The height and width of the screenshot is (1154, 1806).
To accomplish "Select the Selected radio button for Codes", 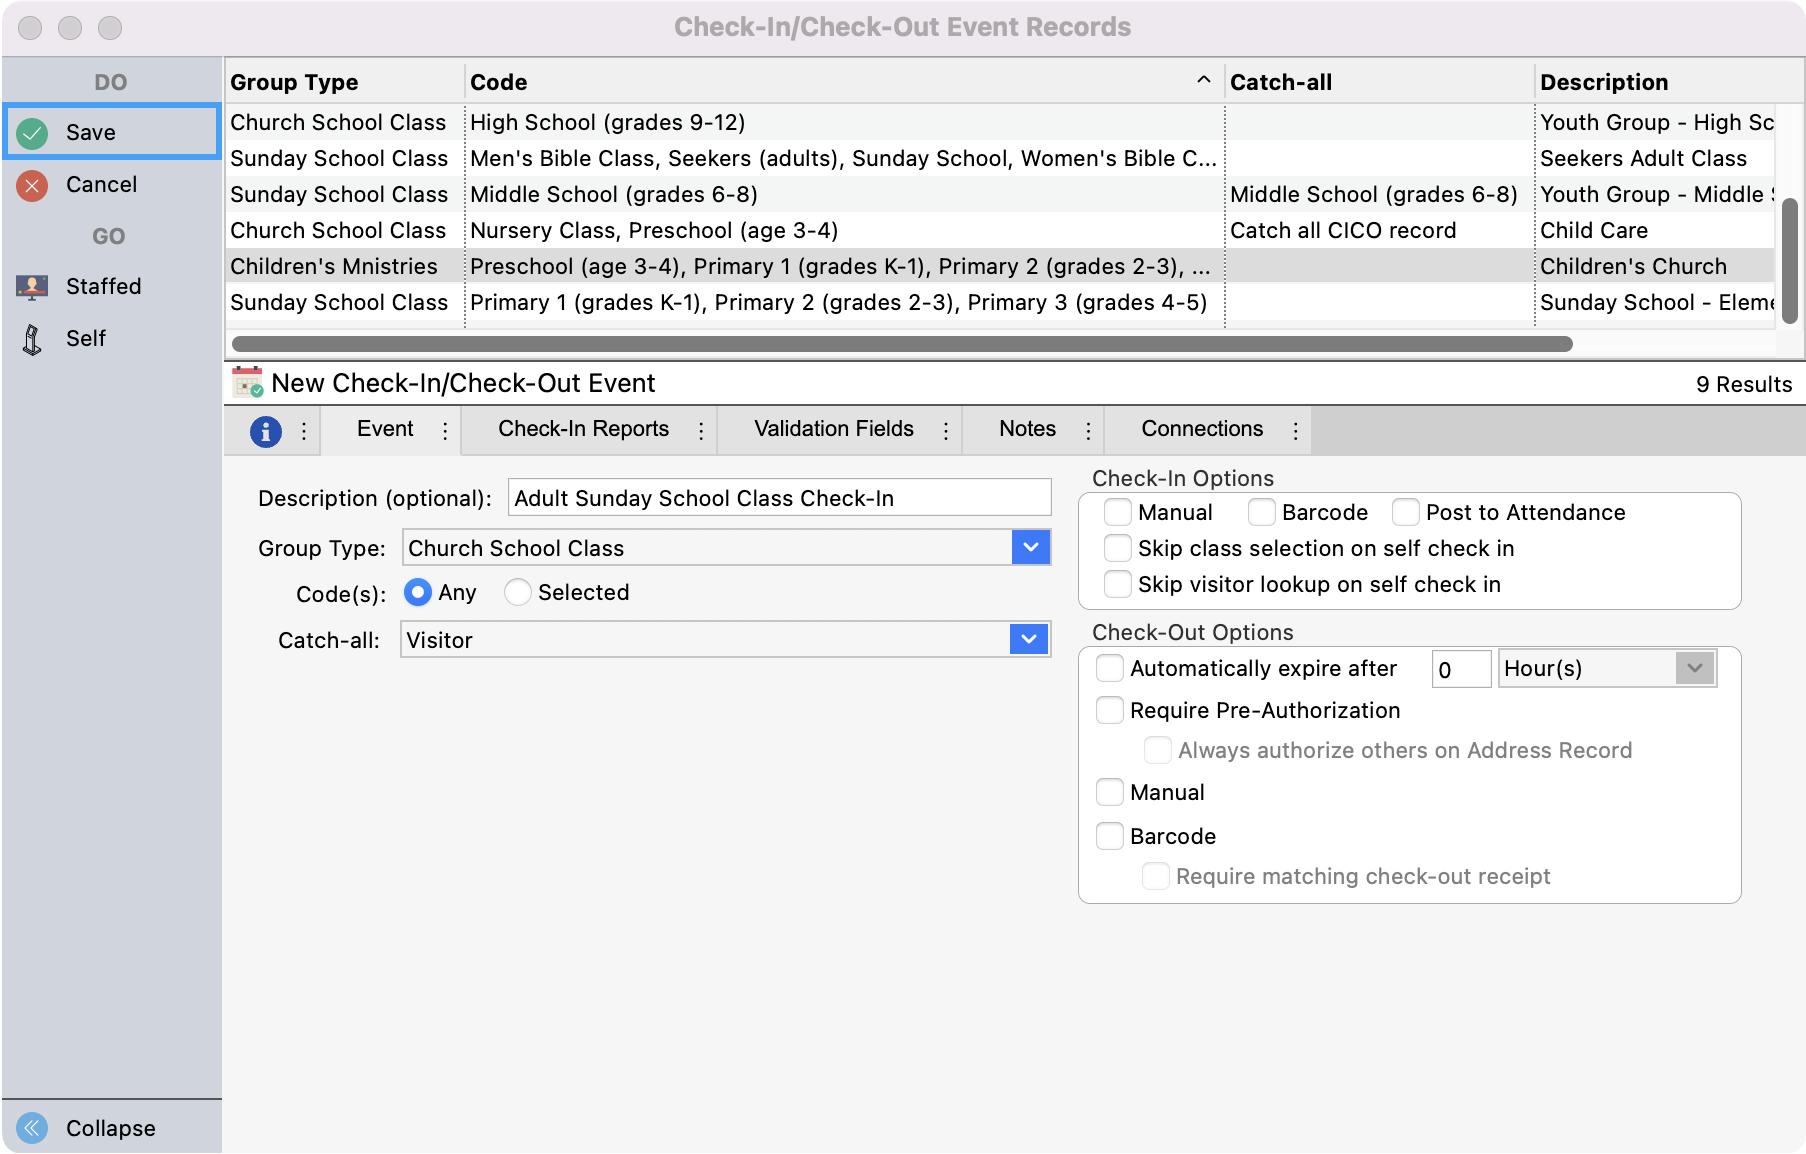I will pyautogui.click(x=518, y=592).
